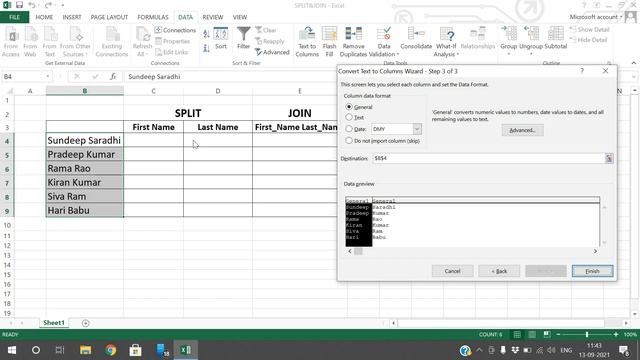Click the Windows Start button
The height and width of the screenshot is (360, 640).
click(x=11, y=350)
